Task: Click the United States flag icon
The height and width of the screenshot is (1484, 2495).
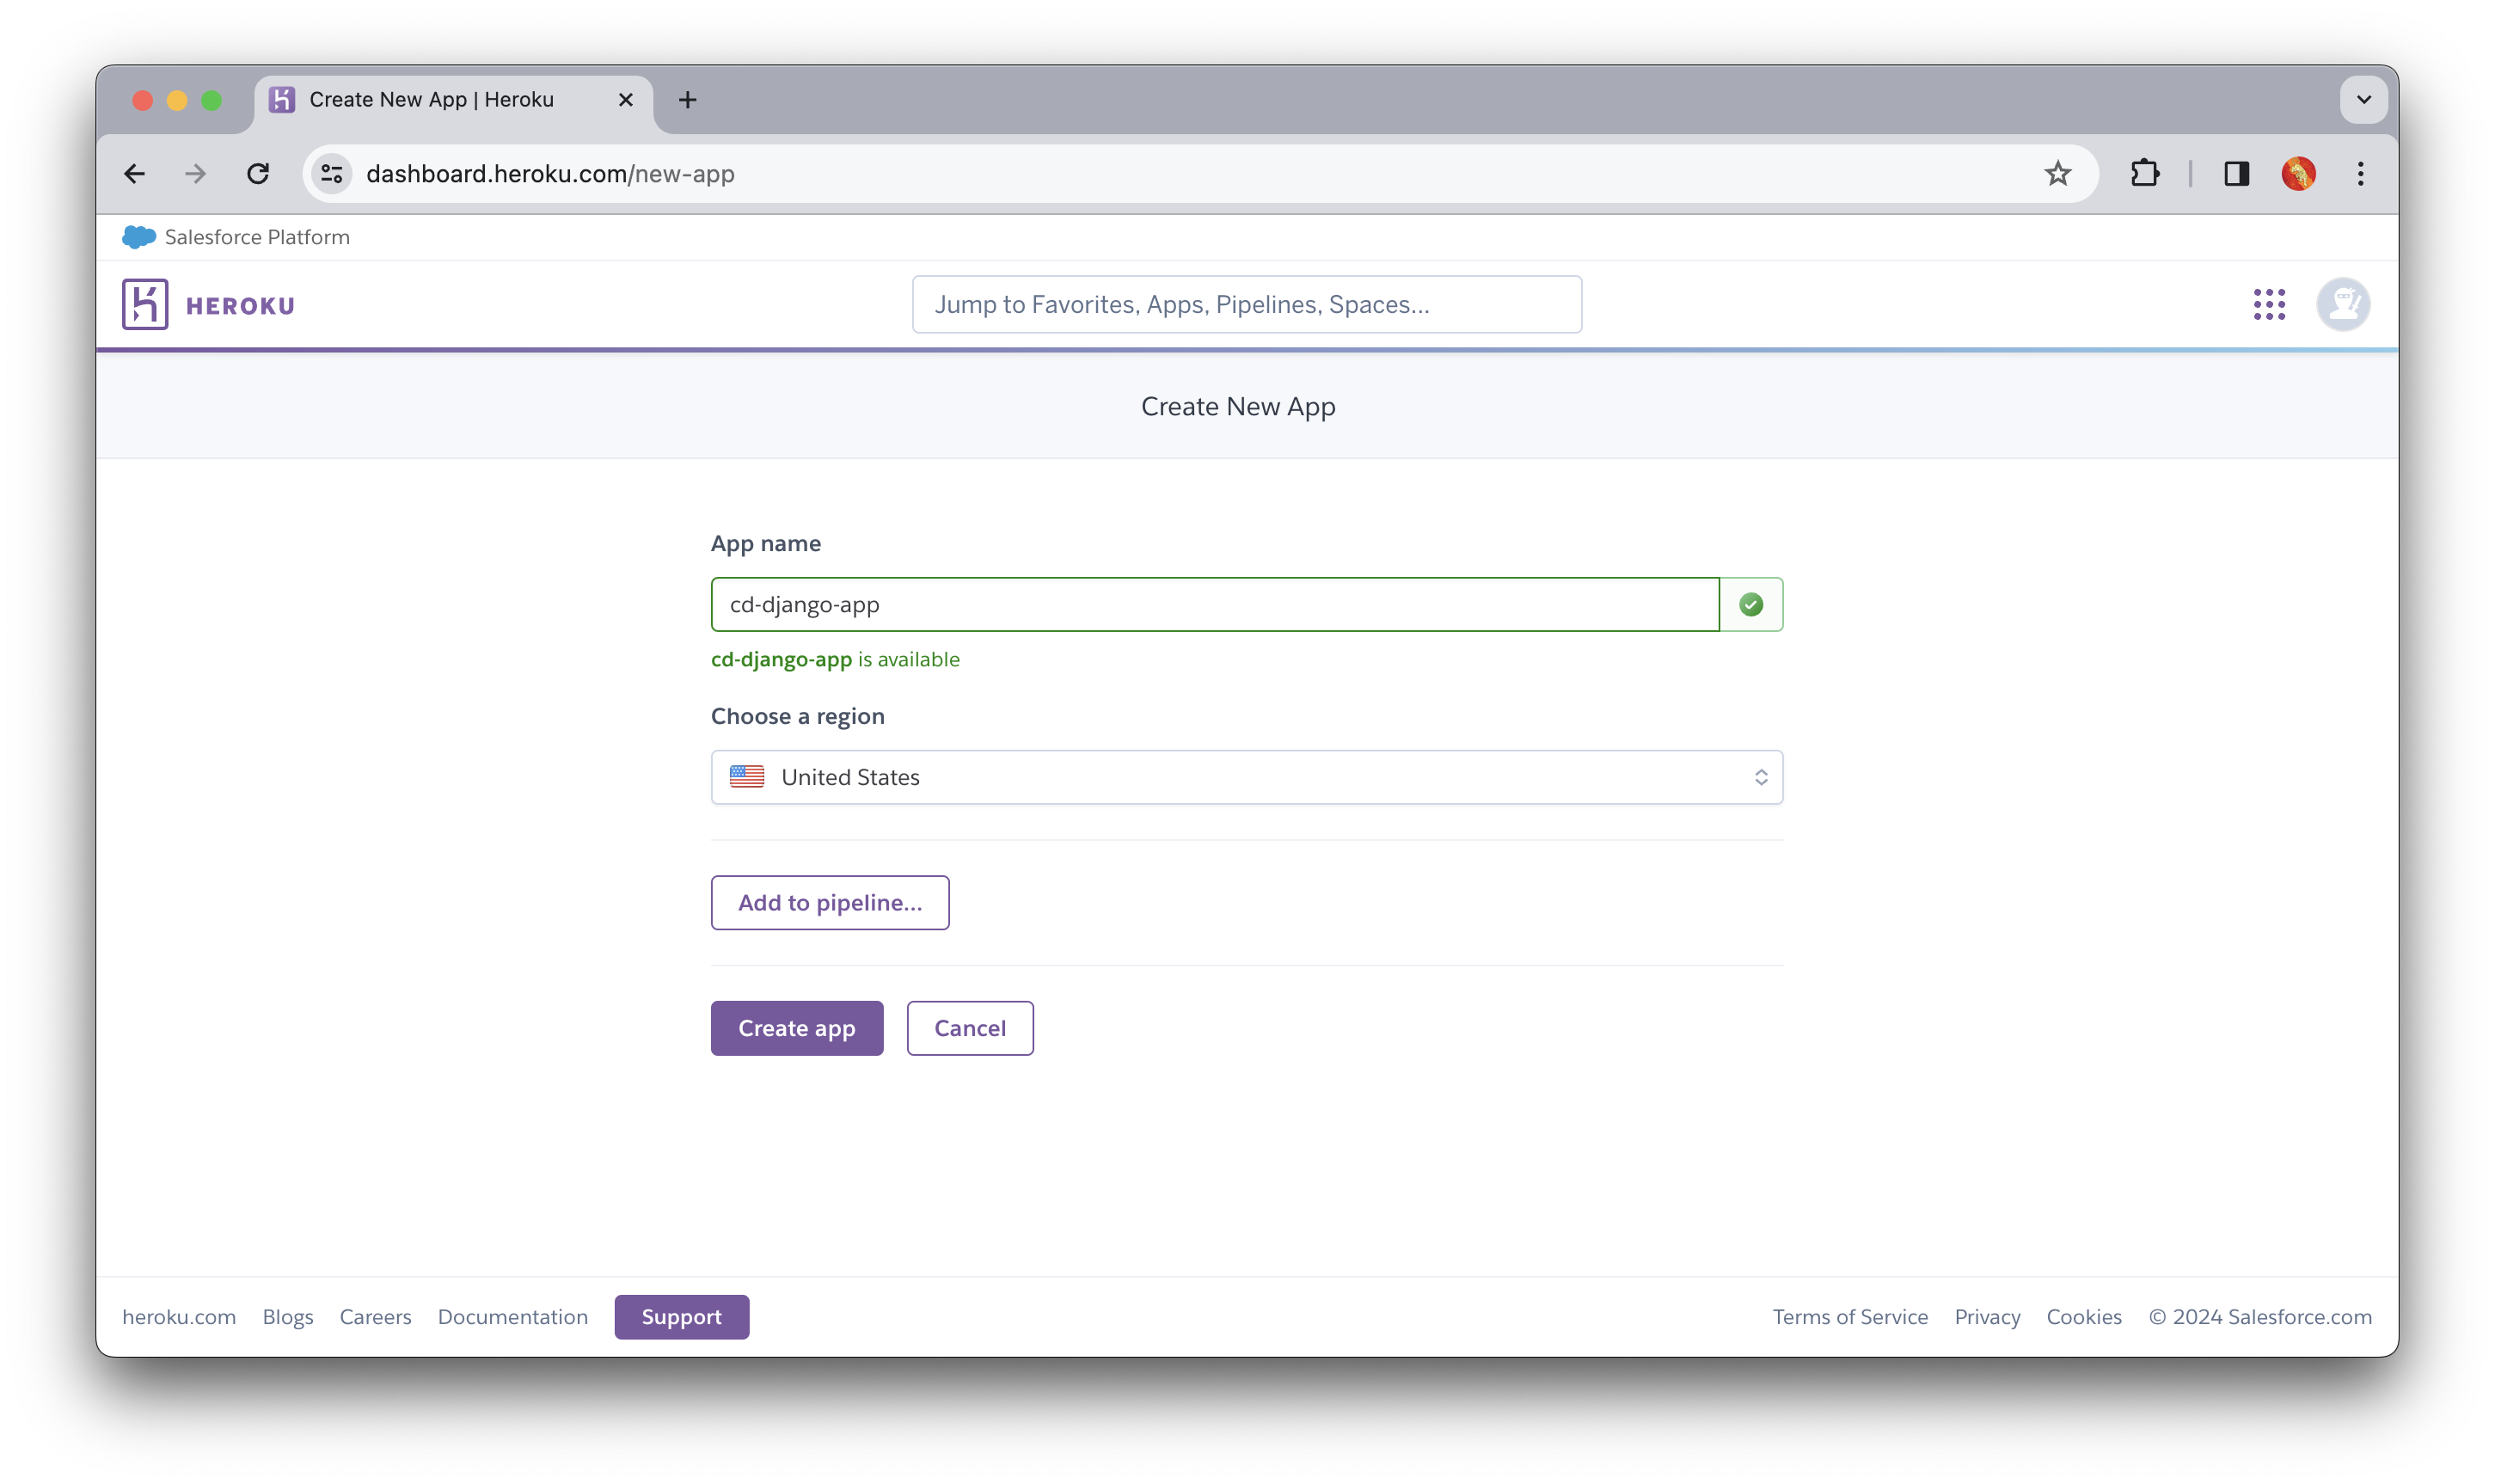Action: point(746,776)
